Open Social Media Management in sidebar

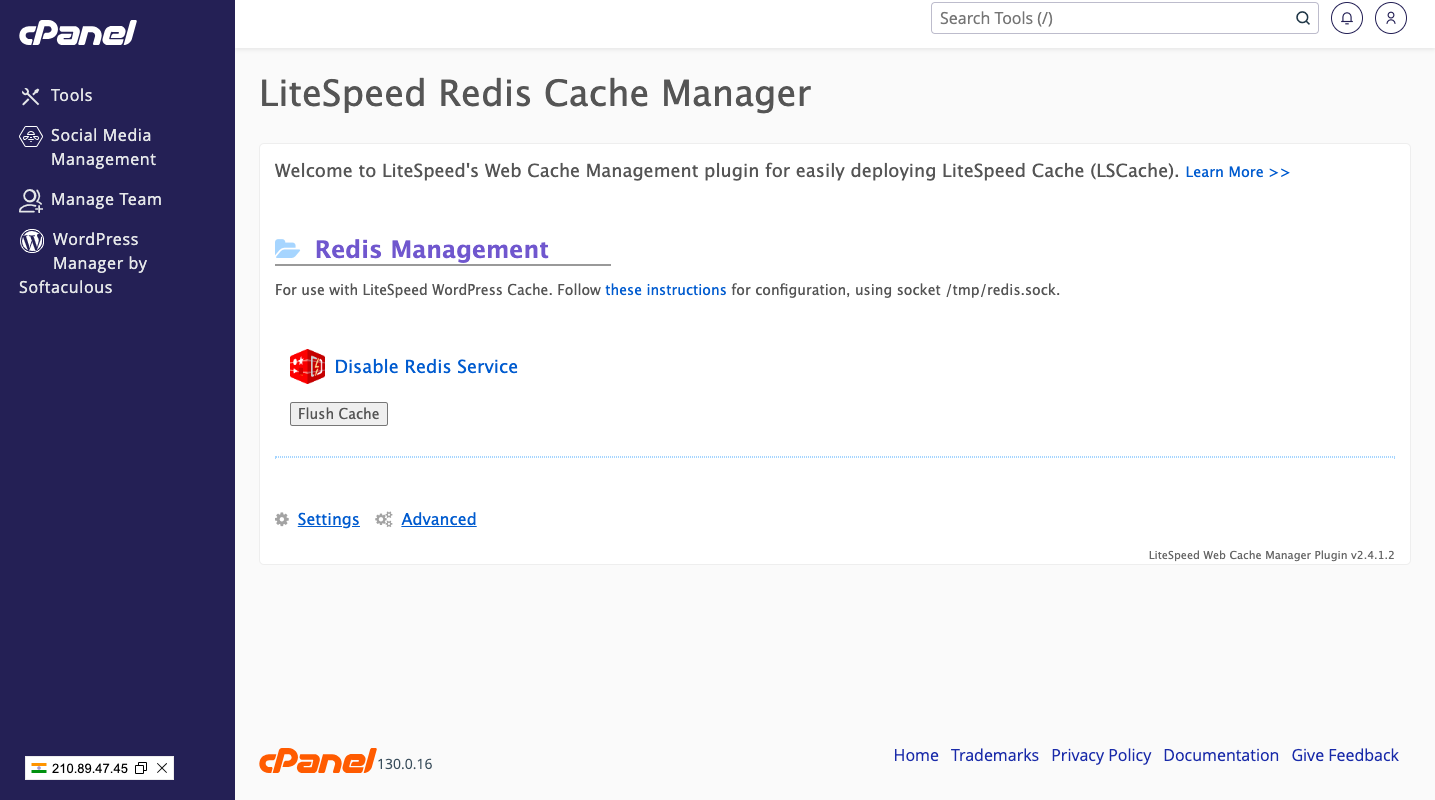click(101, 147)
